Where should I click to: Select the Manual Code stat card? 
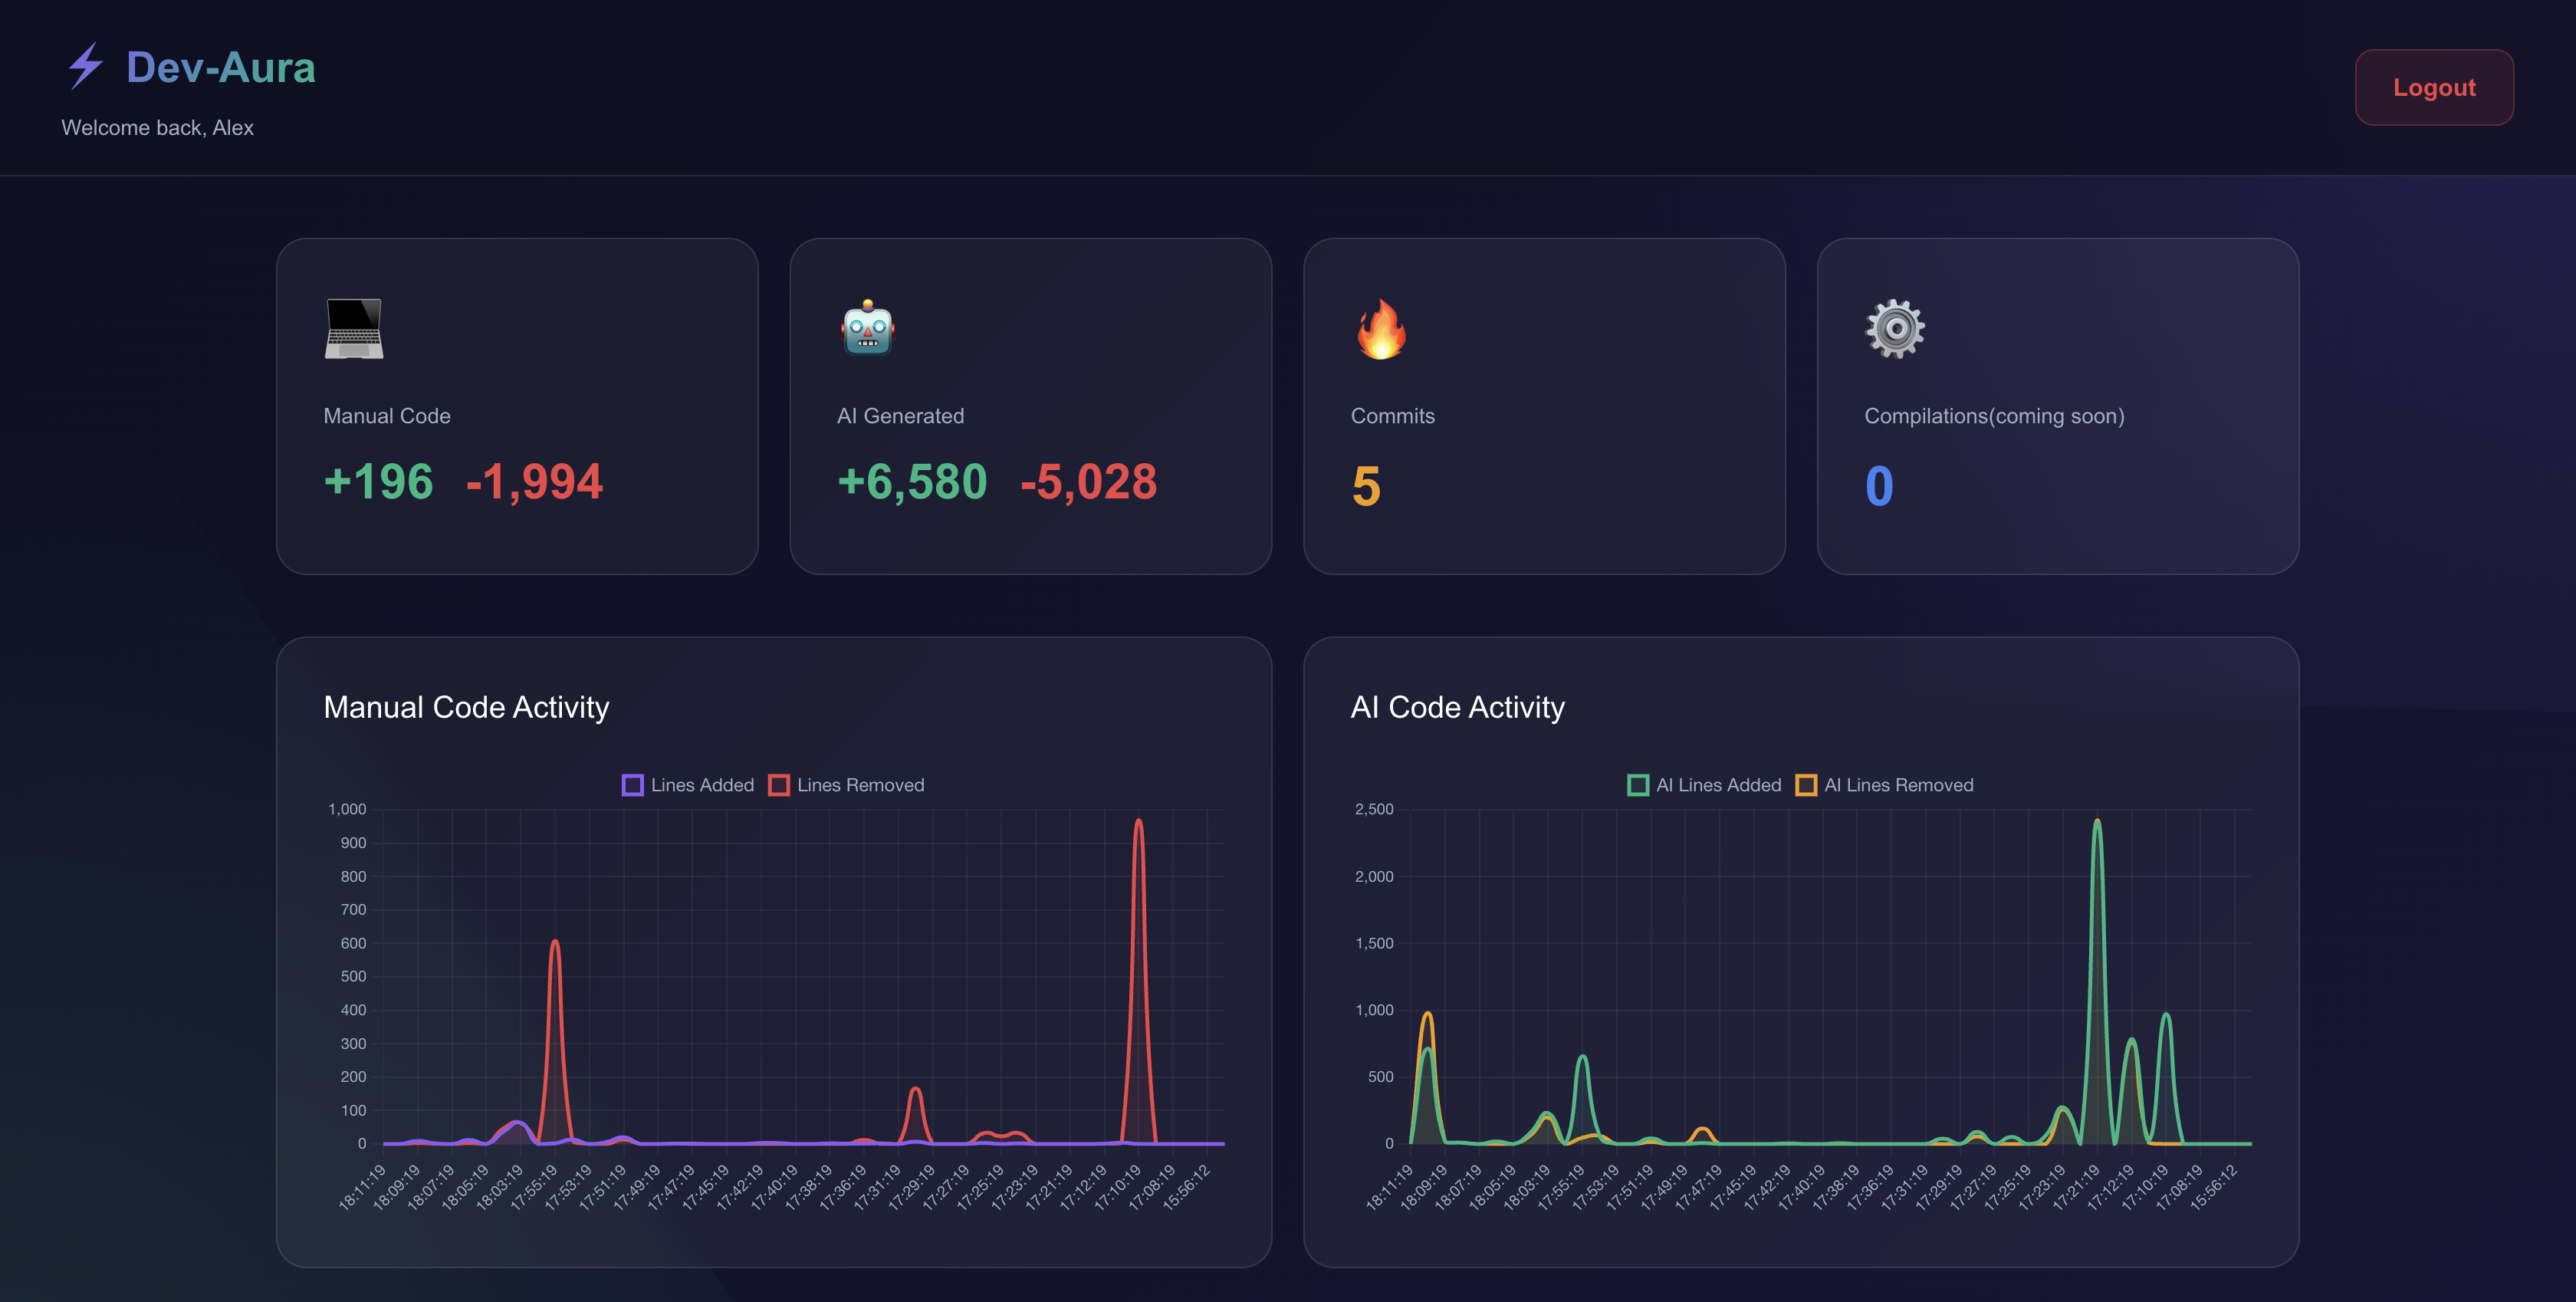click(x=516, y=406)
